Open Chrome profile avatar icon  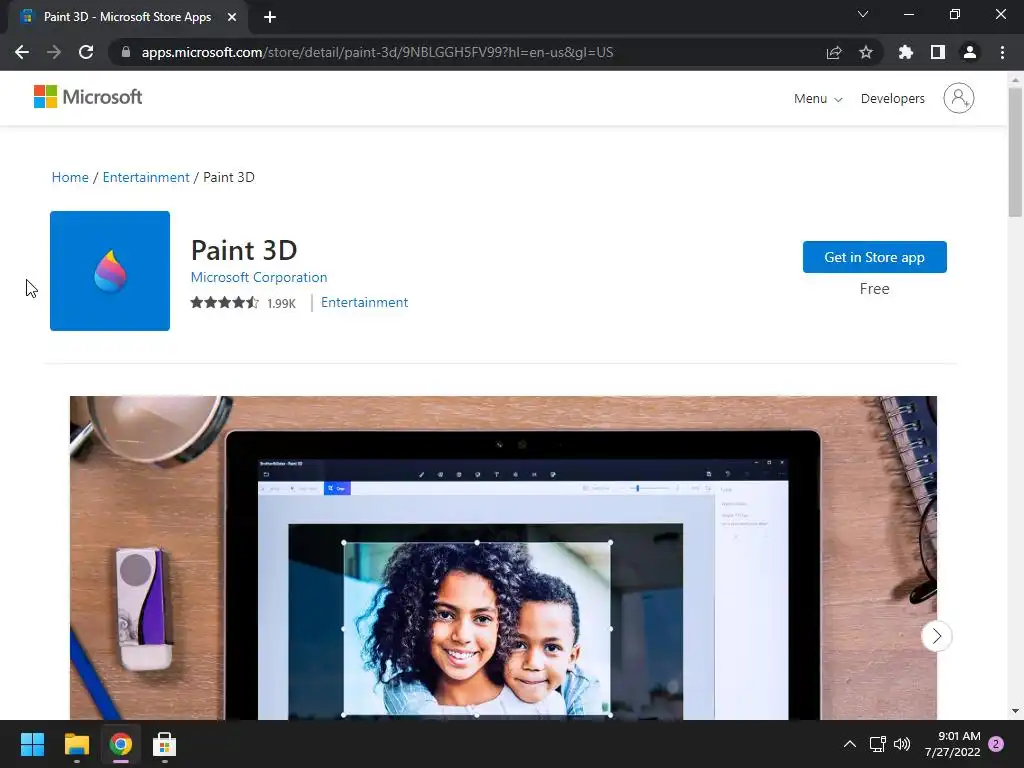tap(970, 52)
